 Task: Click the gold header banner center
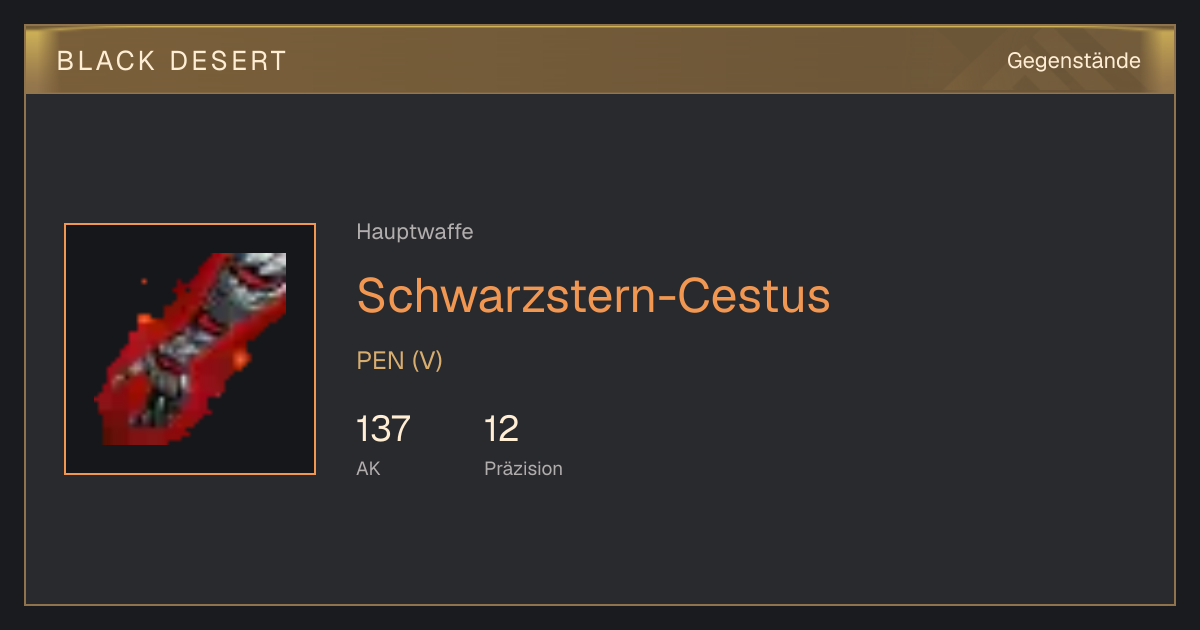coord(600,61)
